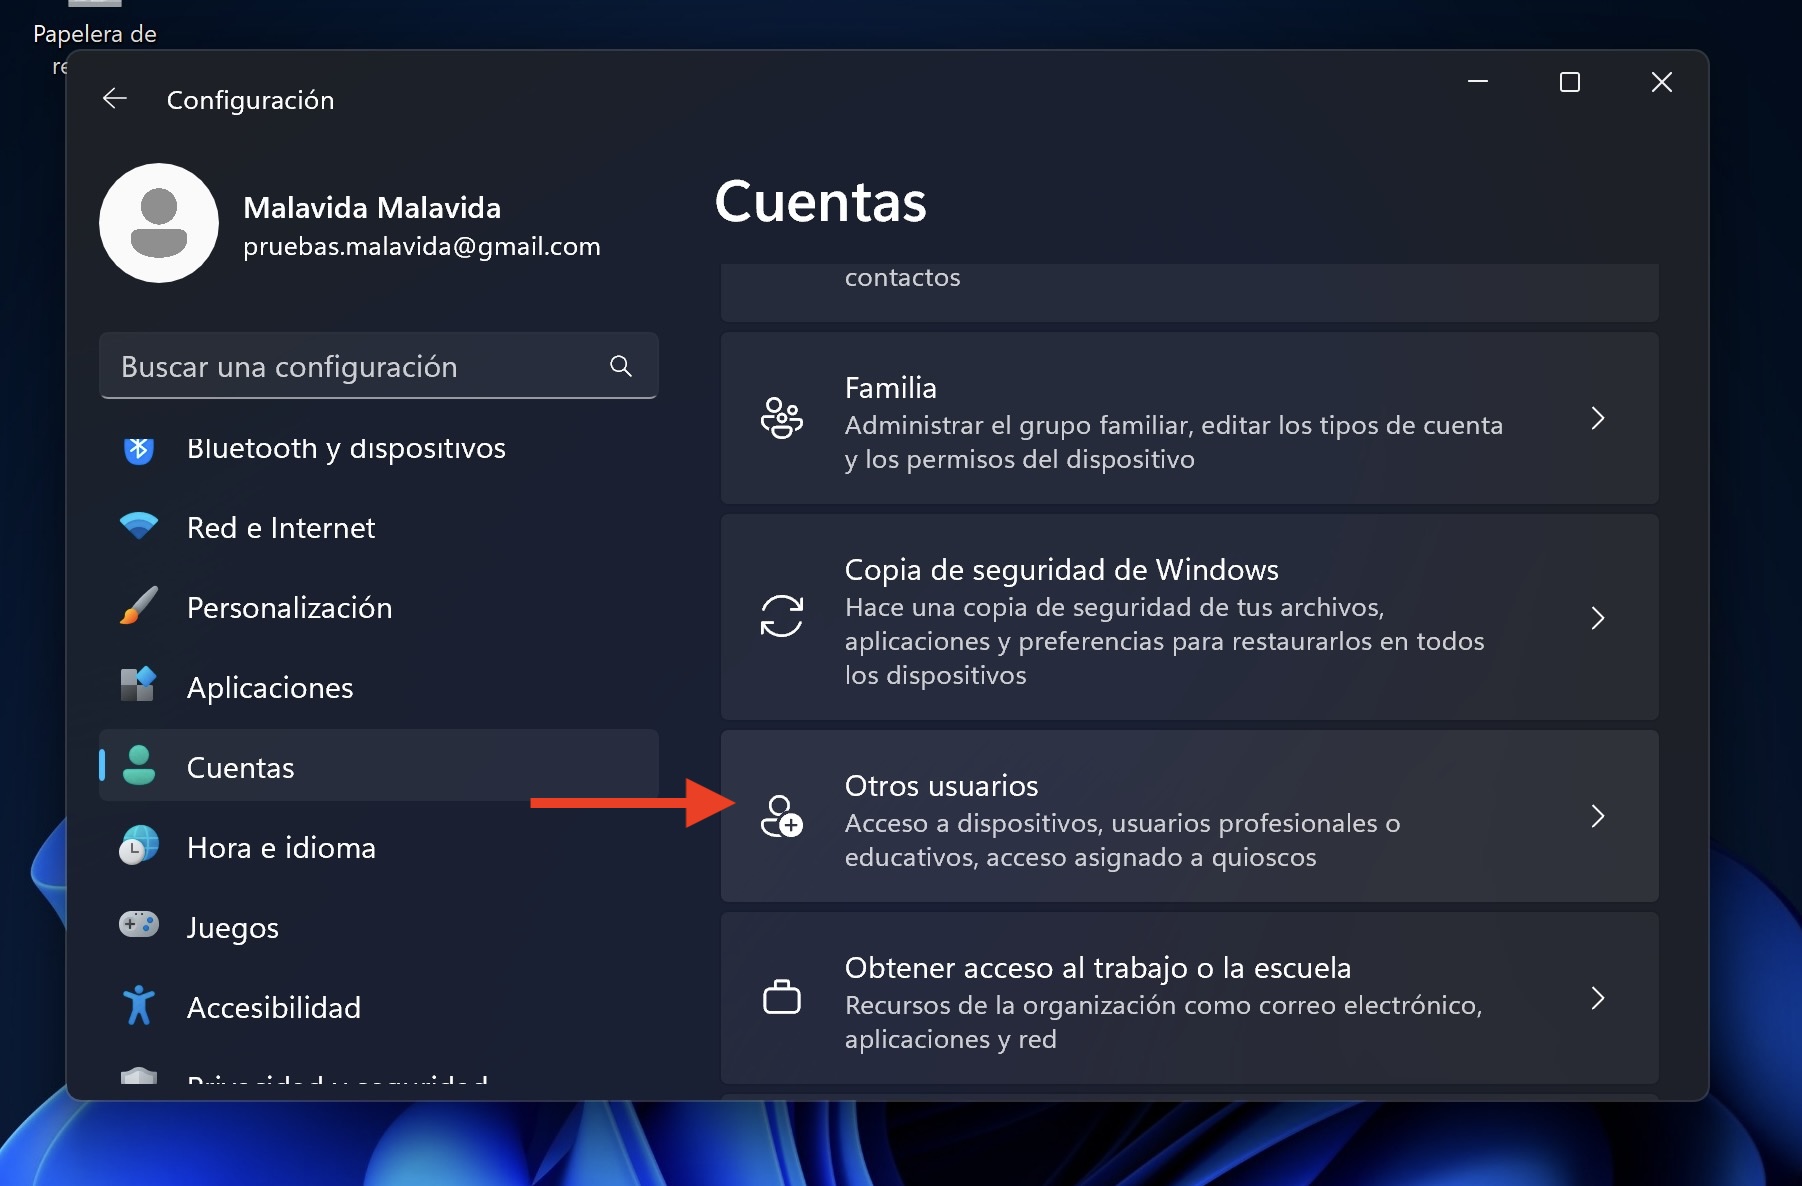
Task: Expand the Otros usuarios section
Action: coord(1597,817)
